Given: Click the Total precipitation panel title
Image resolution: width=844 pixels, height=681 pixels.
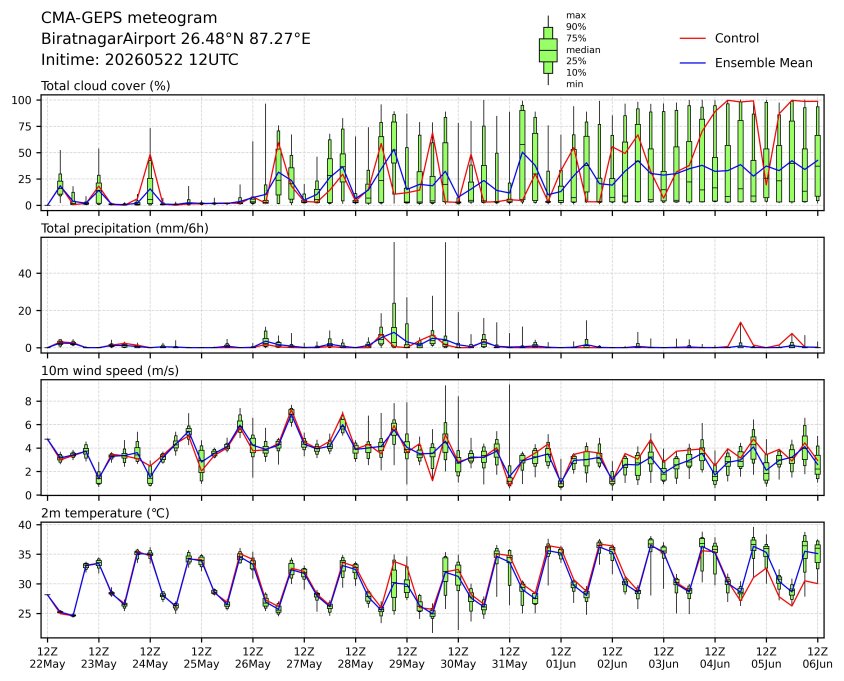Looking at the screenshot, I should coord(124,228).
